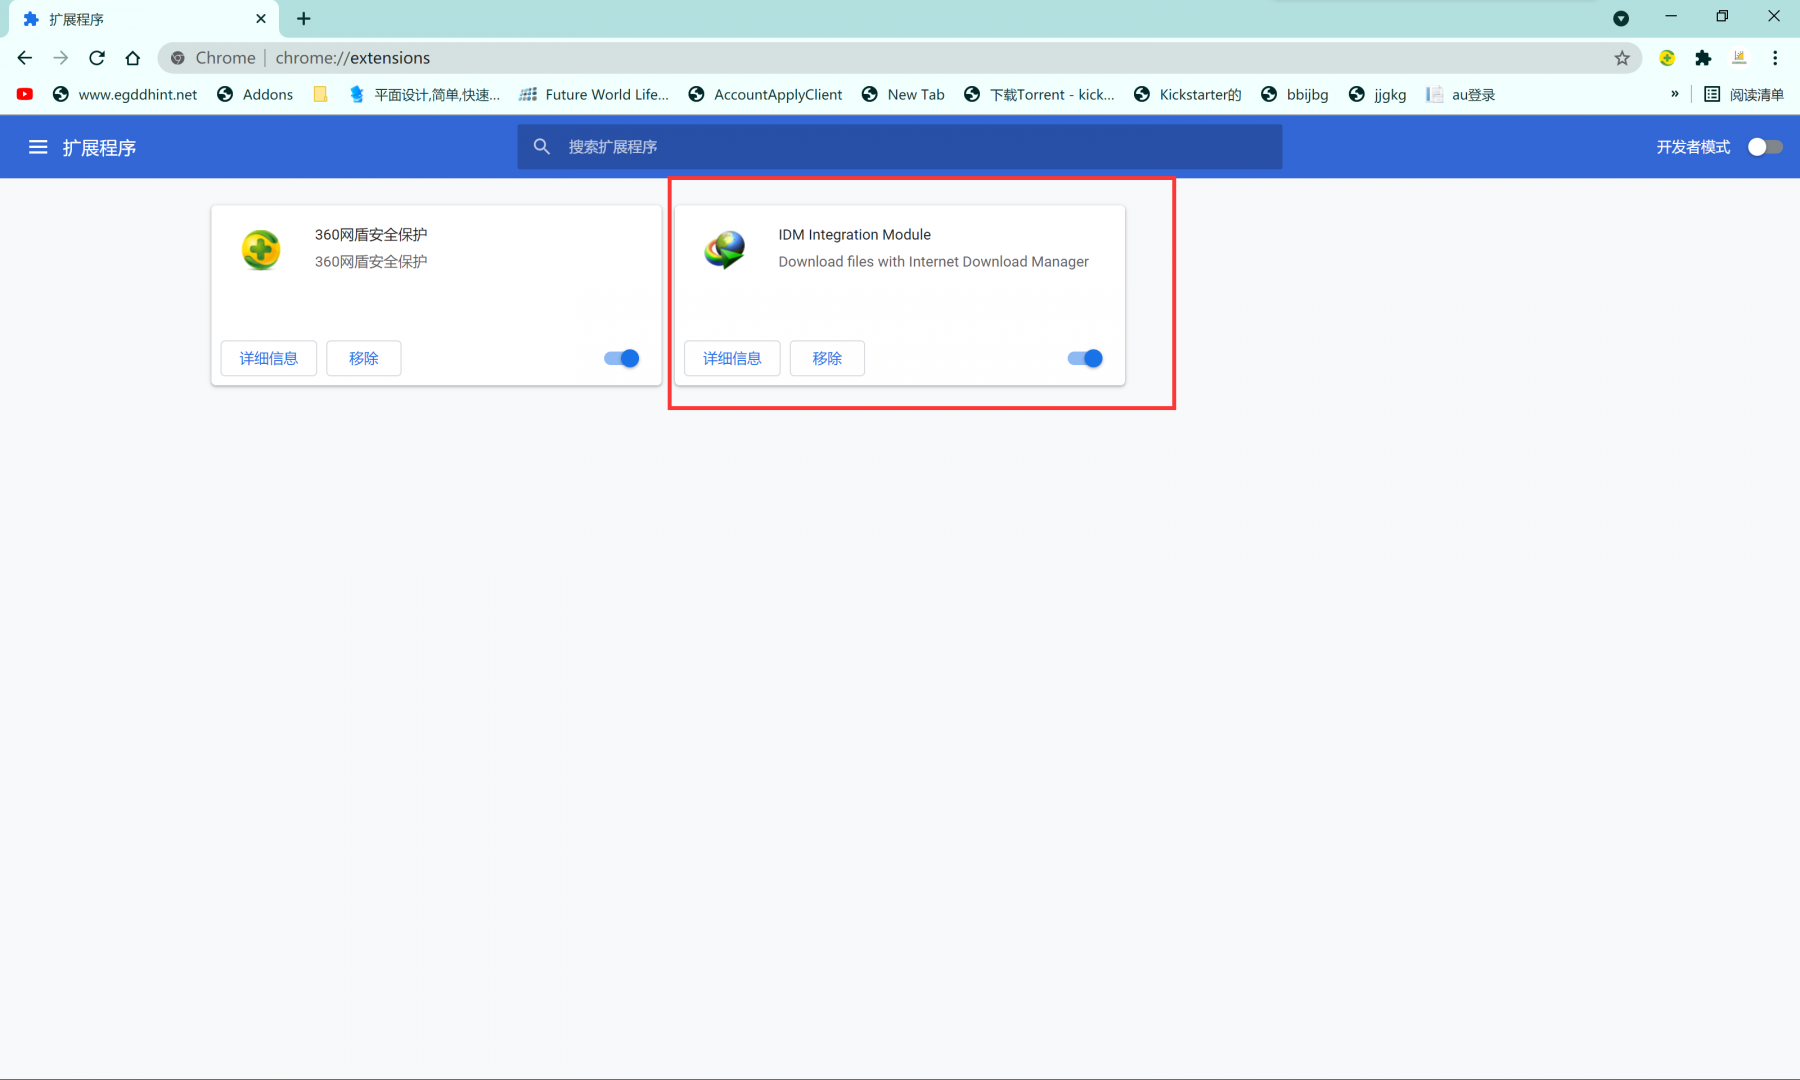Open the Future World Life bookmark

point(594,94)
